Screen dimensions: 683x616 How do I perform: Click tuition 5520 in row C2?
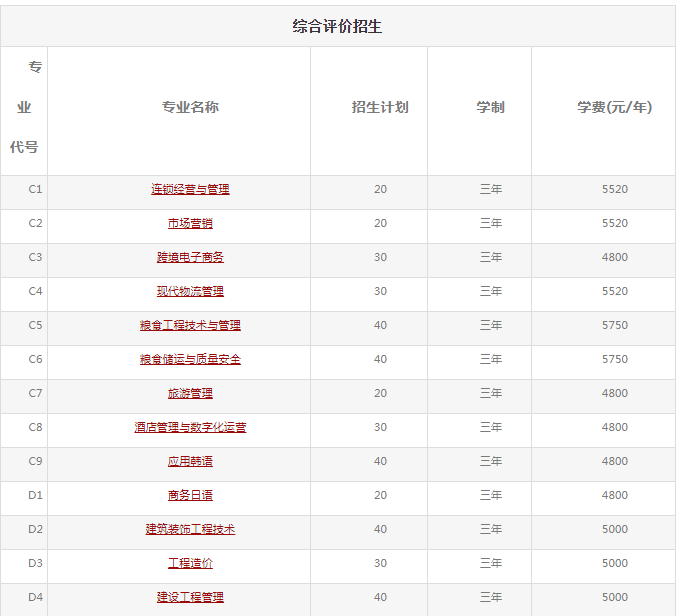tap(615, 223)
